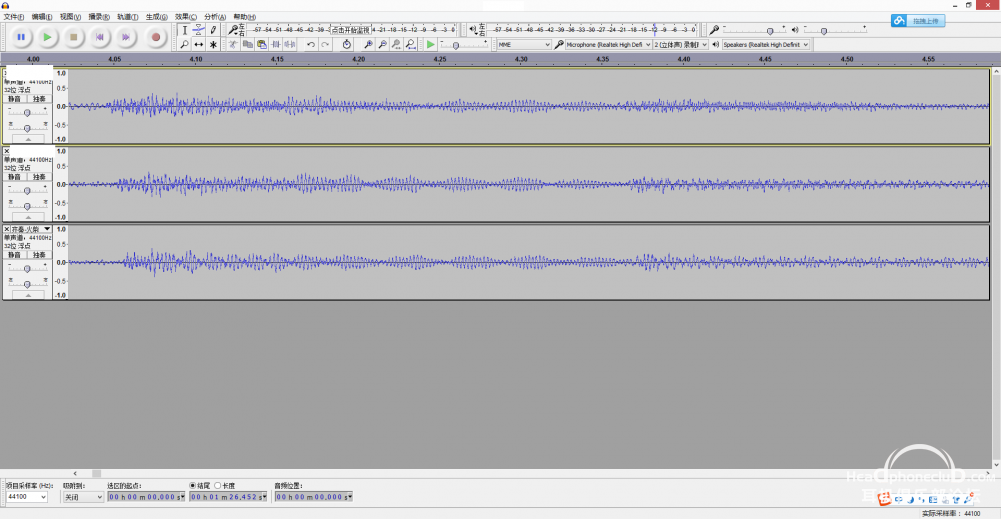Open the 视图(V) menu
The image size is (1001, 519).
click(70, 17)
